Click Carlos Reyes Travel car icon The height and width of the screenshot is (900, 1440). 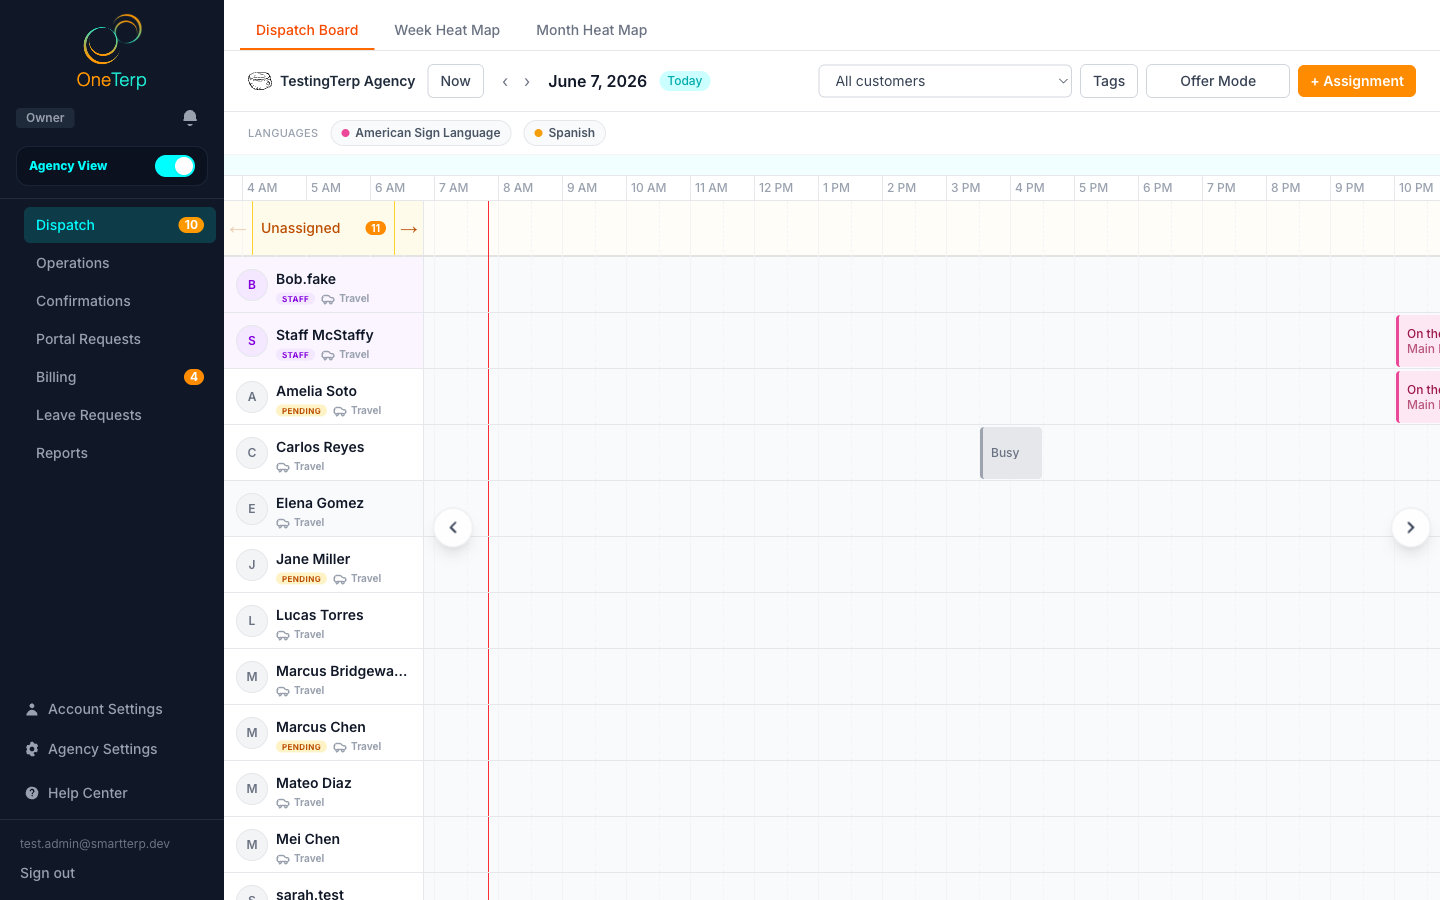click(283, 467)
